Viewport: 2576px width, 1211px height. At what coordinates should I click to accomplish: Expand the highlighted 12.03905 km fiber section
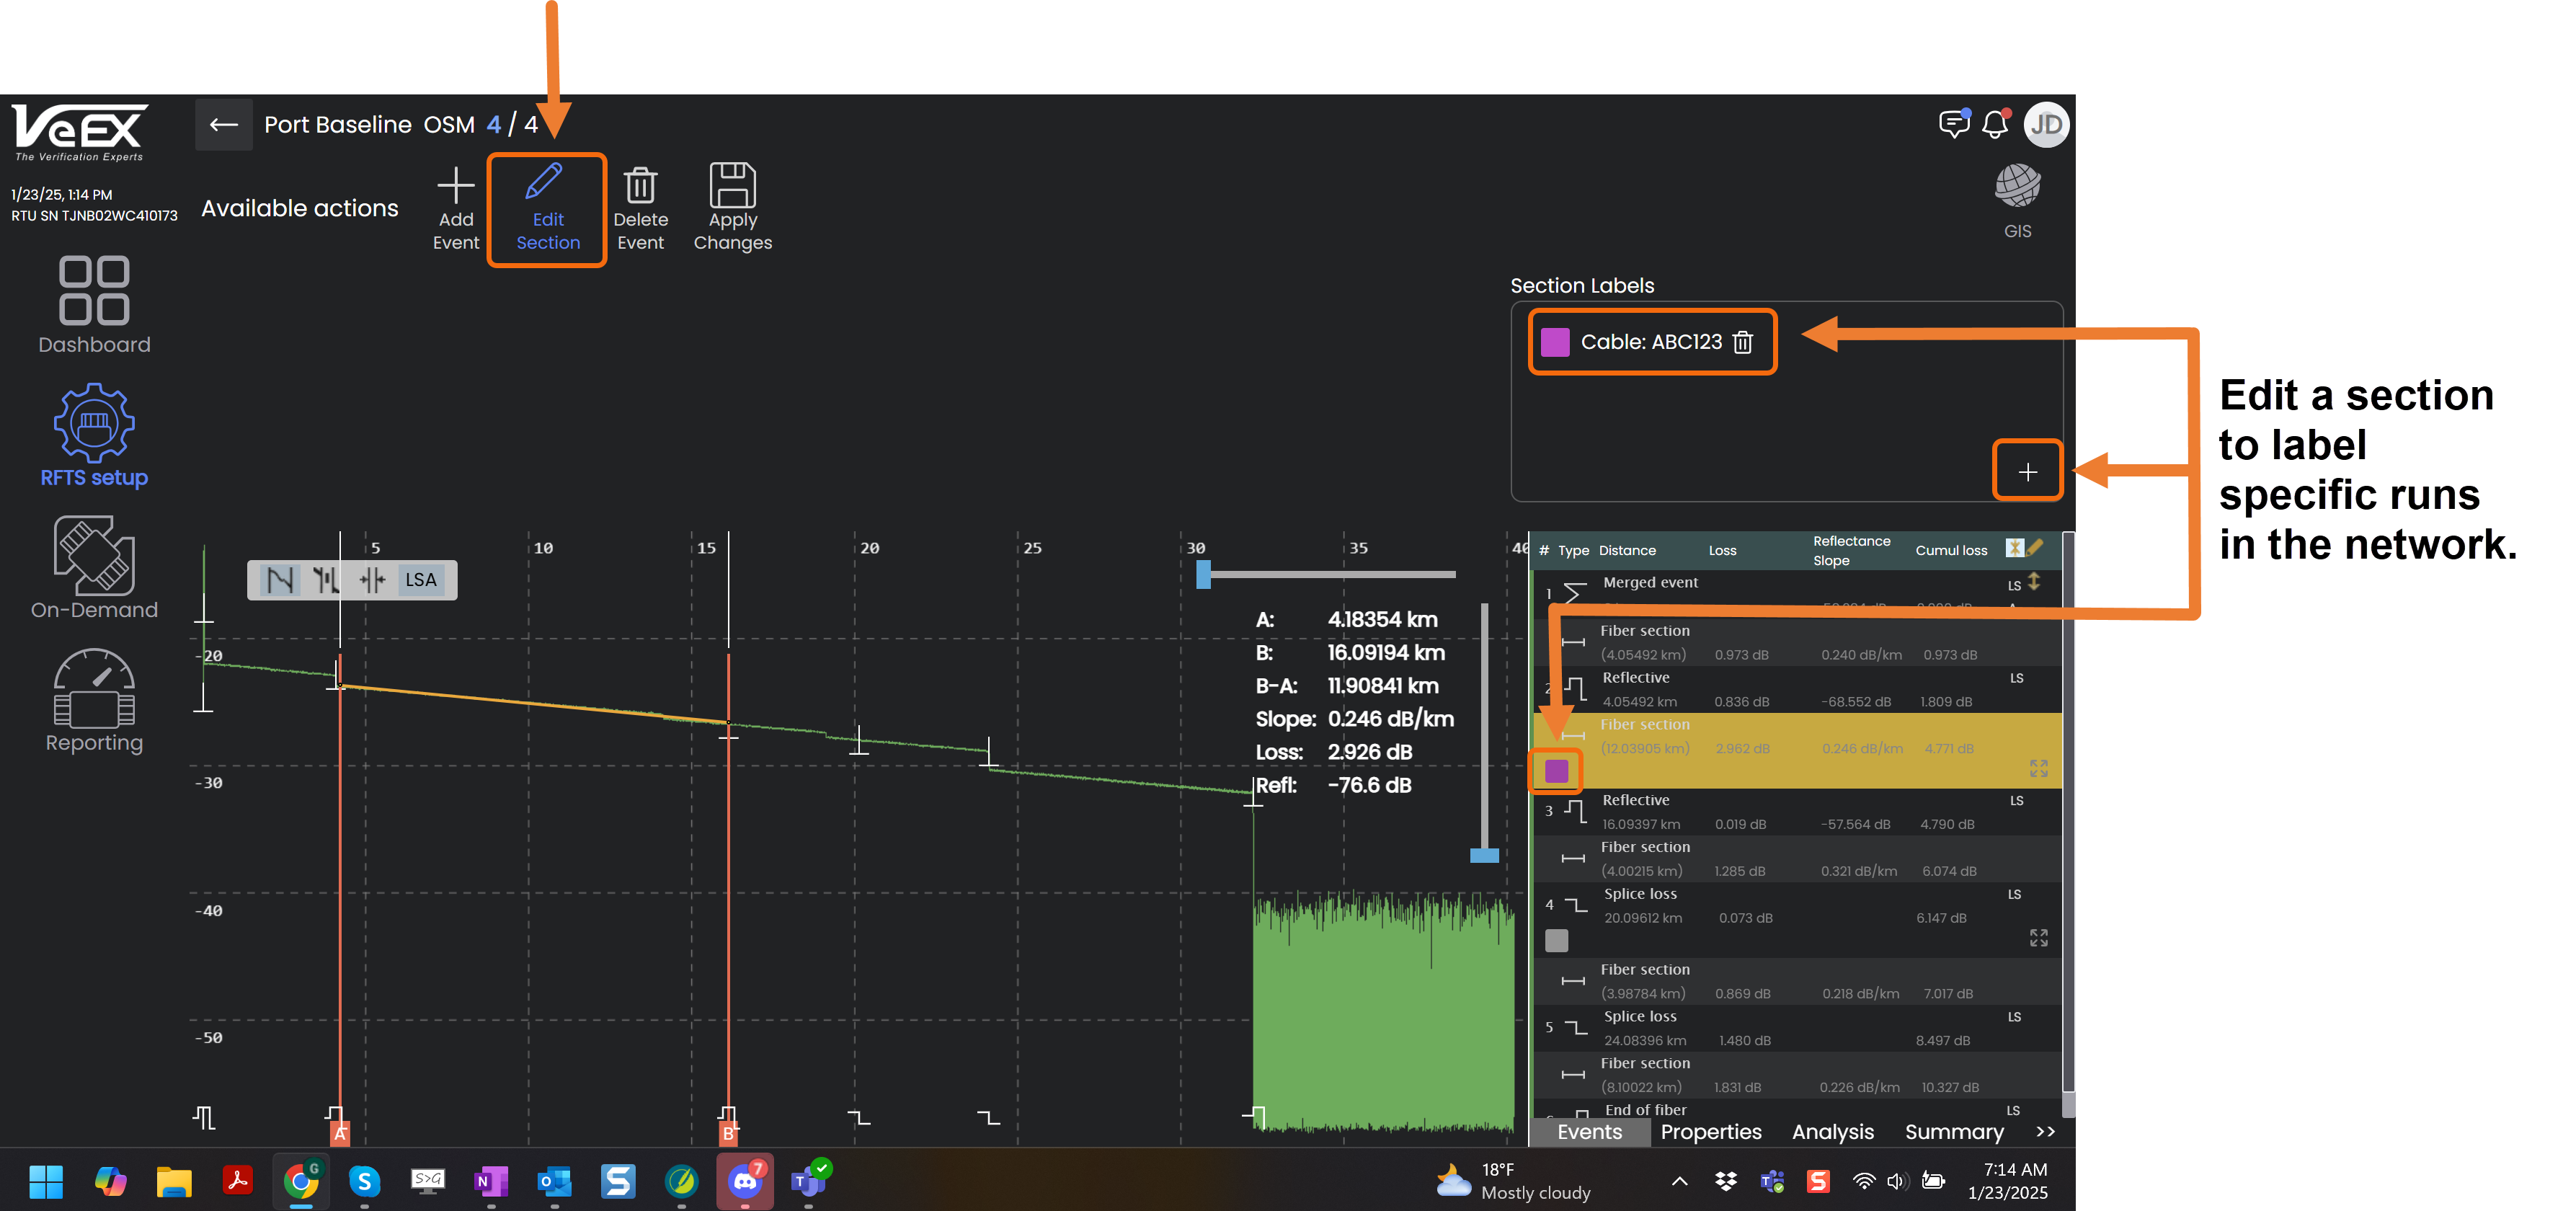(2038, 768)
